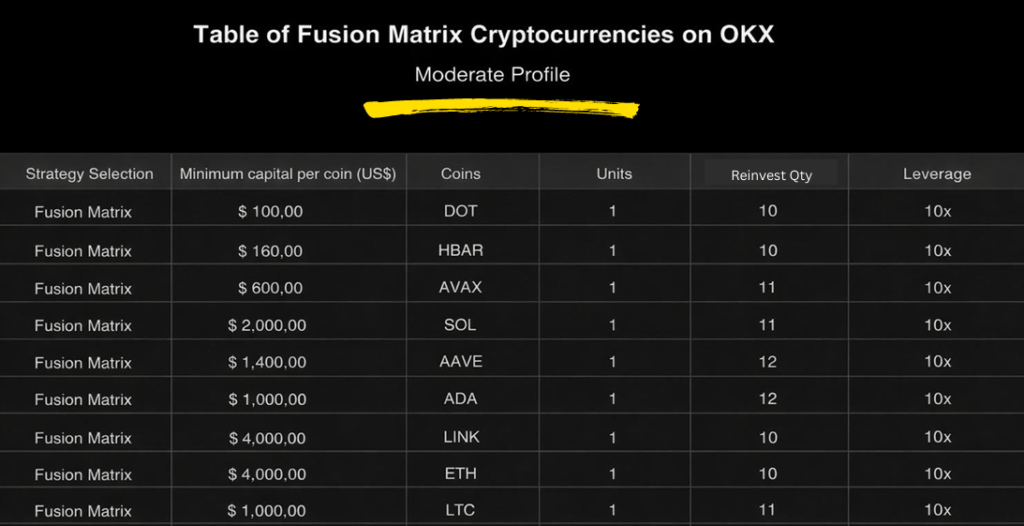Screen dimensions: 1024x526
Task: Click the Leverage column header
Action: tap(937, 174)
